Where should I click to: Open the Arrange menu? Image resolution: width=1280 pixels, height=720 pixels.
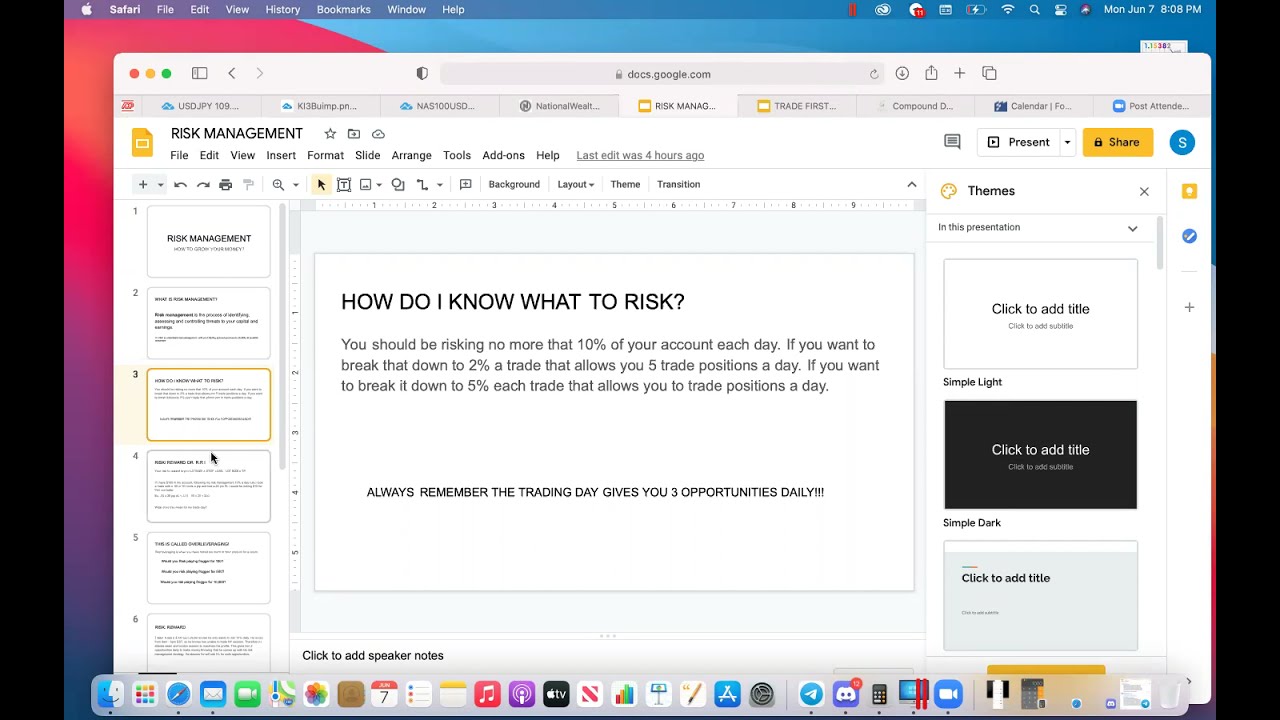tap(411, 155)
